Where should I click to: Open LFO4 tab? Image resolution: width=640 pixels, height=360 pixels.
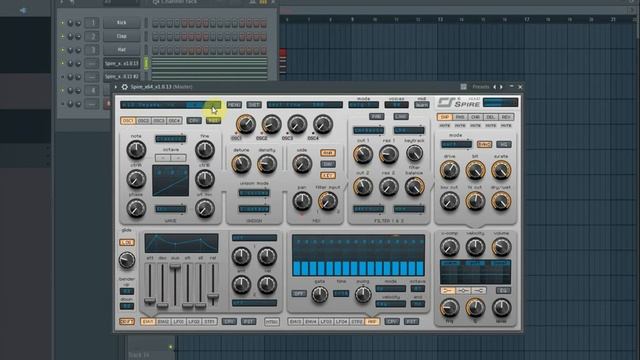(341, 322)
